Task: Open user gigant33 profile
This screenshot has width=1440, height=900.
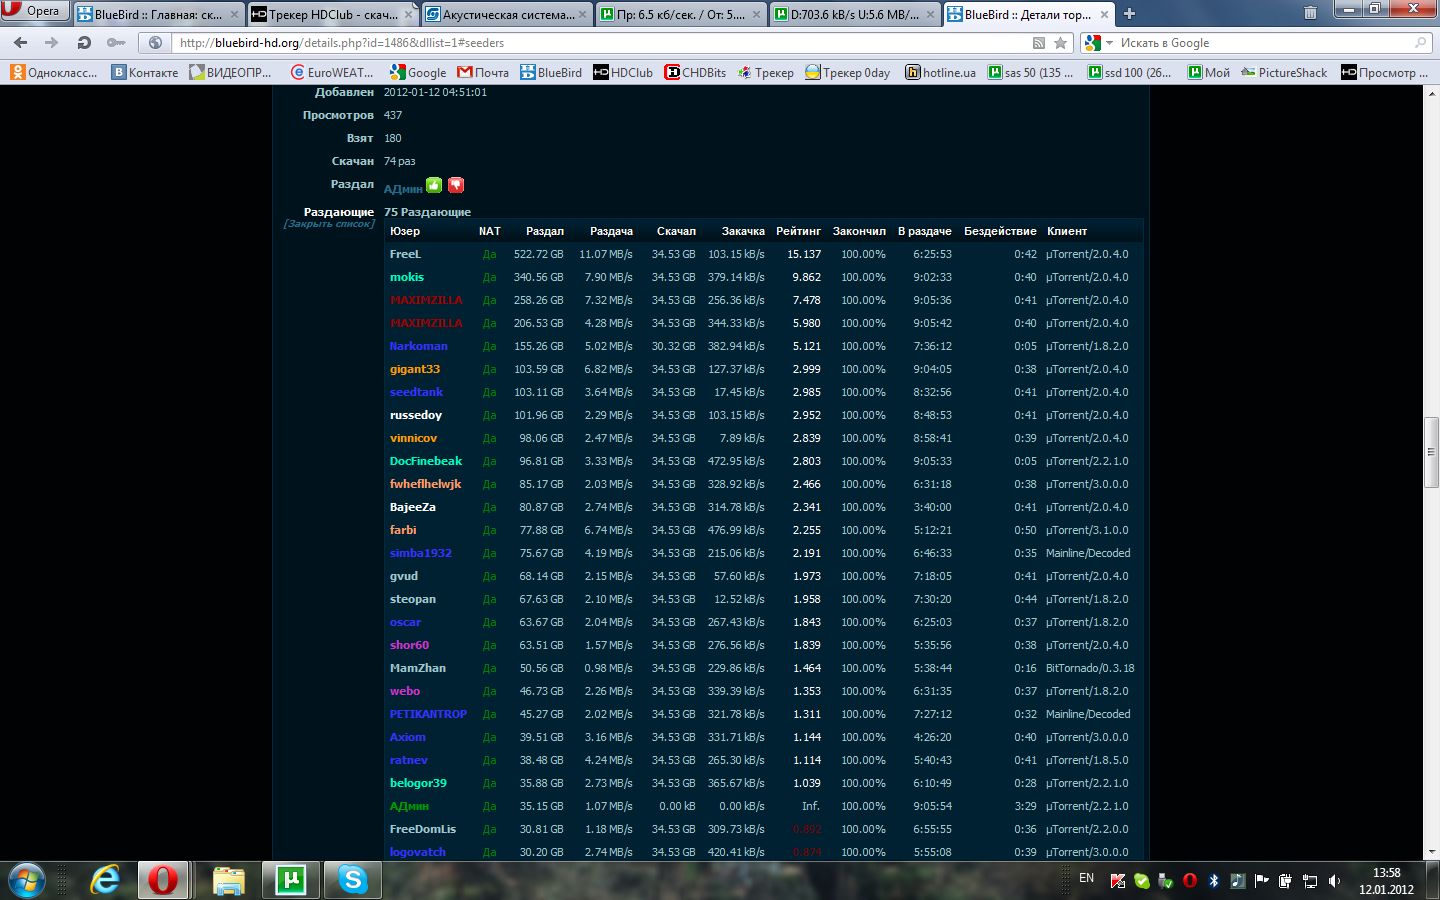Action: coord(415,369)
